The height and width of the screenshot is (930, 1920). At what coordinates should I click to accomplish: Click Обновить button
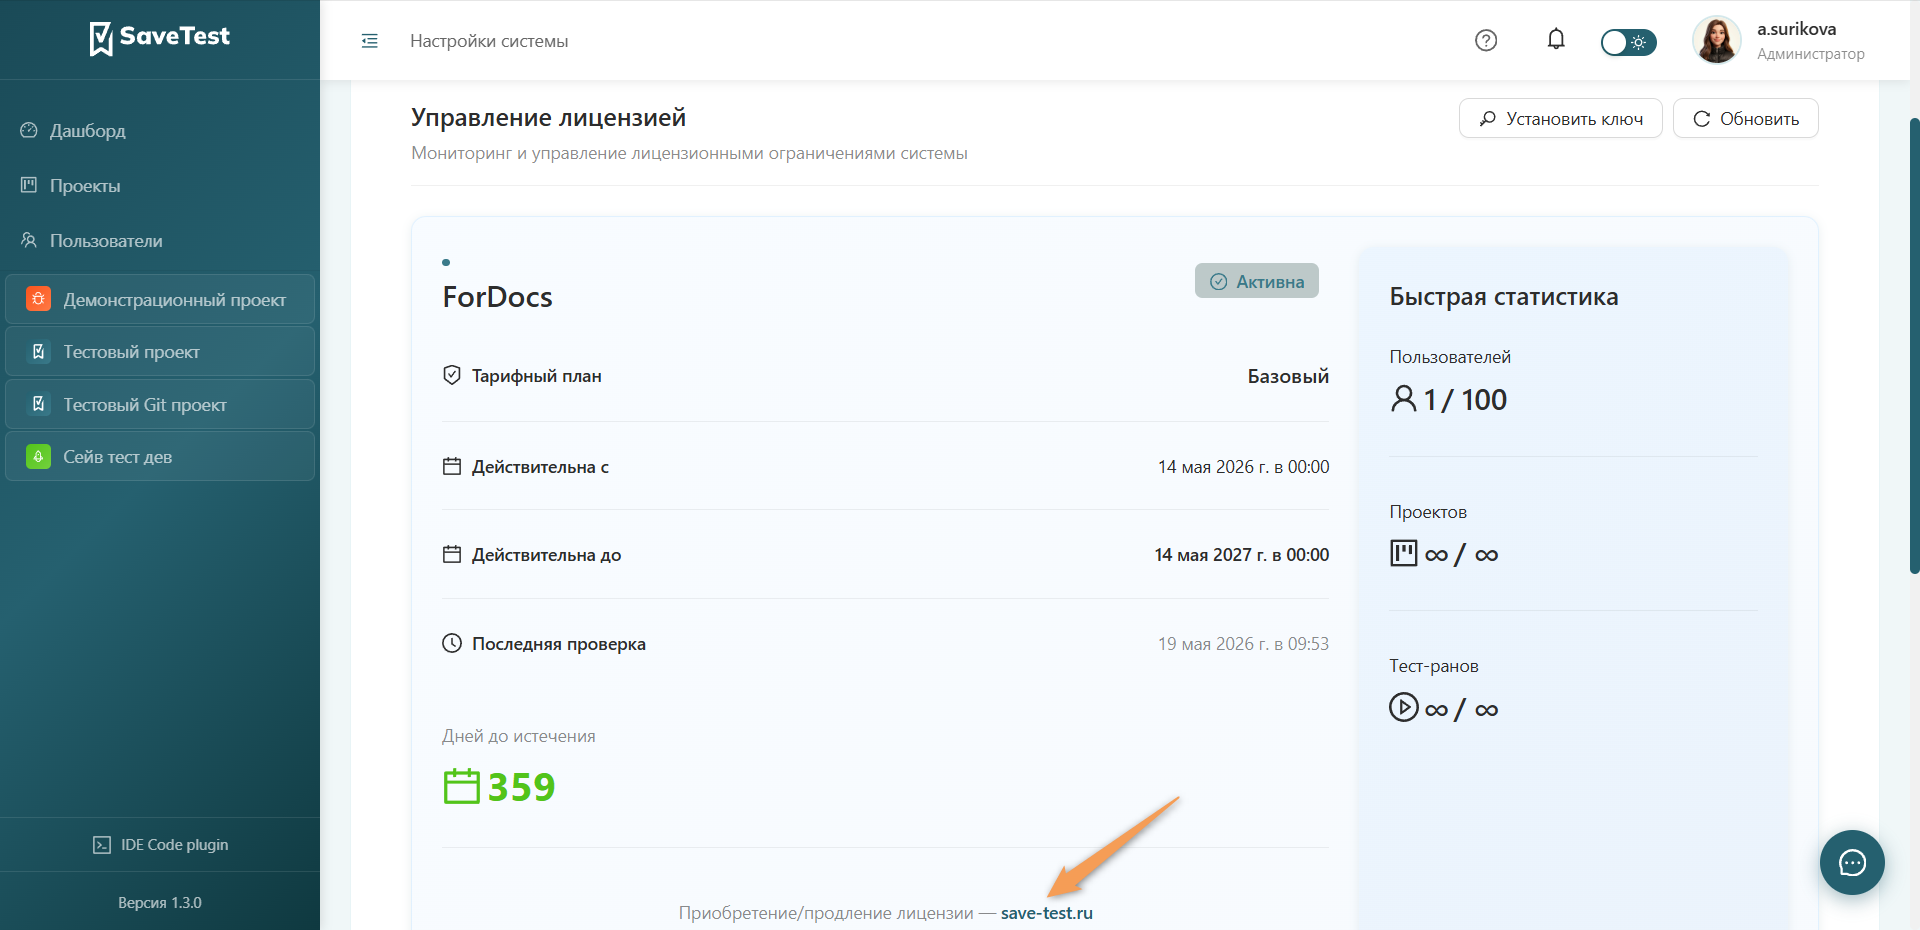pos(1745,118)
